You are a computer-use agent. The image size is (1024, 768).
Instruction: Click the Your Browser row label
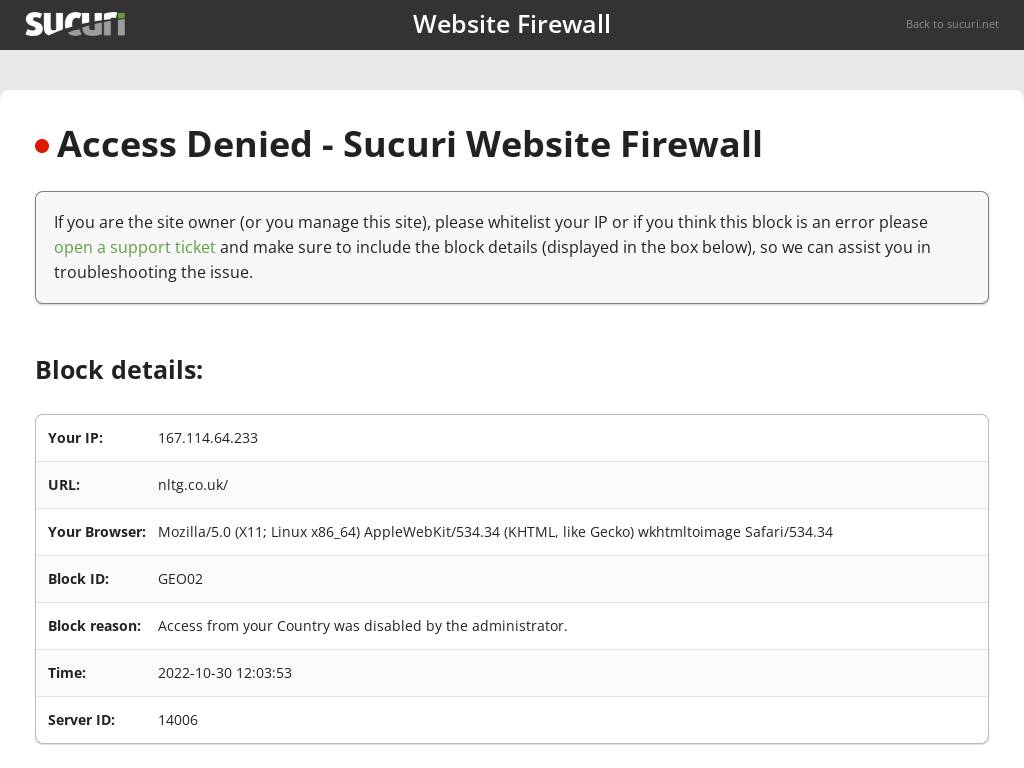tap(97, 532)
